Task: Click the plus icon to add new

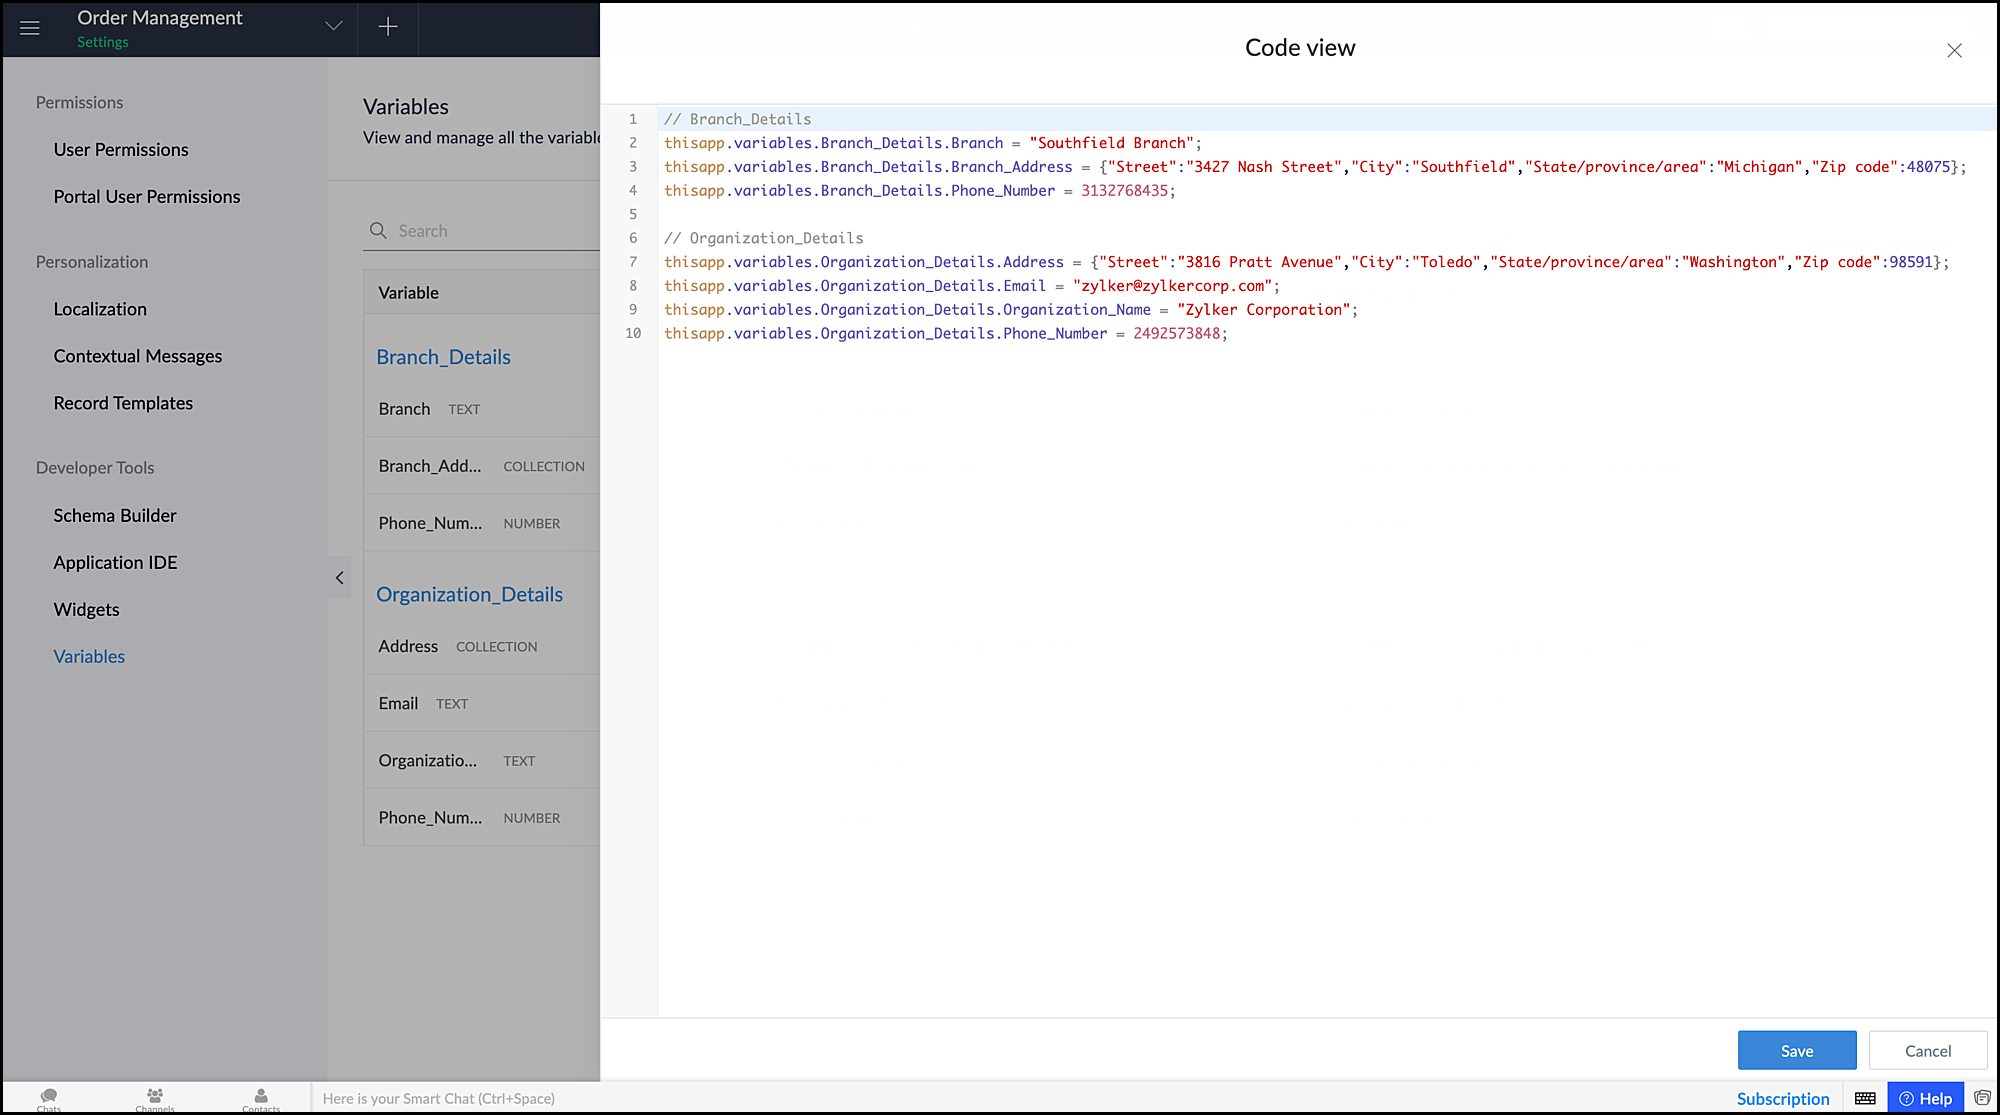Action: (388, 27)
